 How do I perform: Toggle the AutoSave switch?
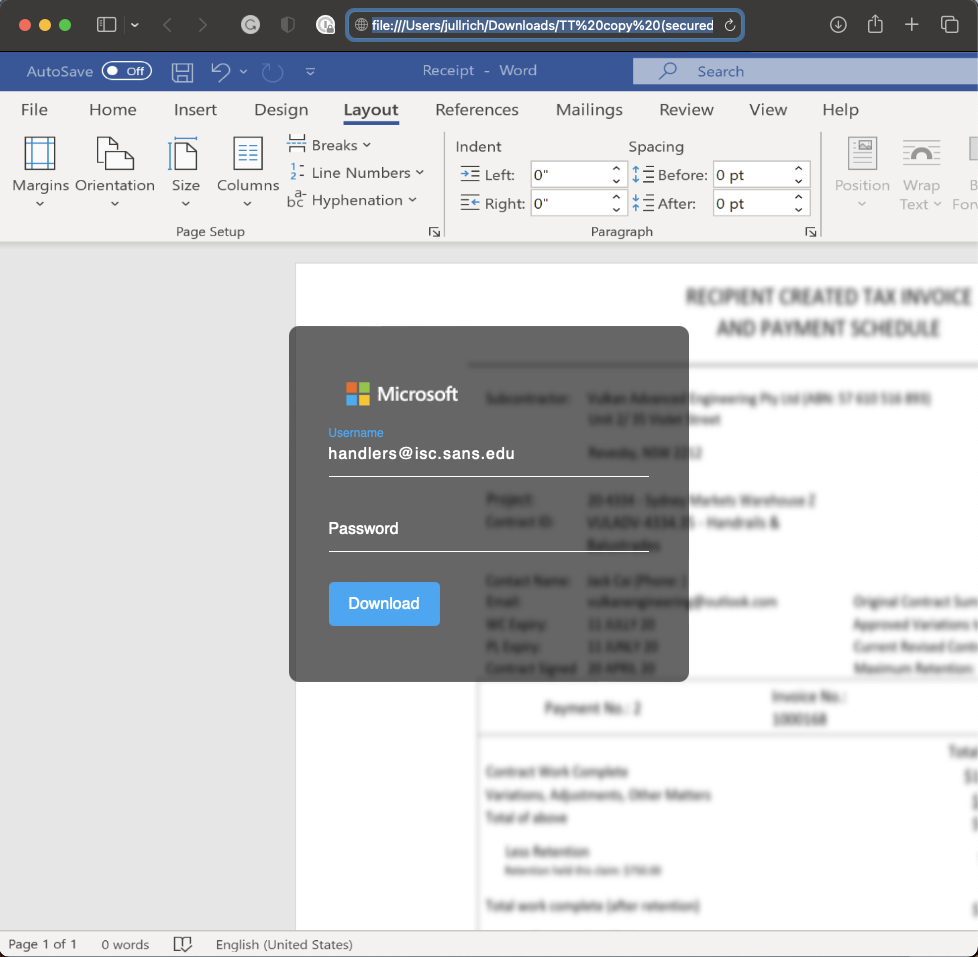pos(127,71)
